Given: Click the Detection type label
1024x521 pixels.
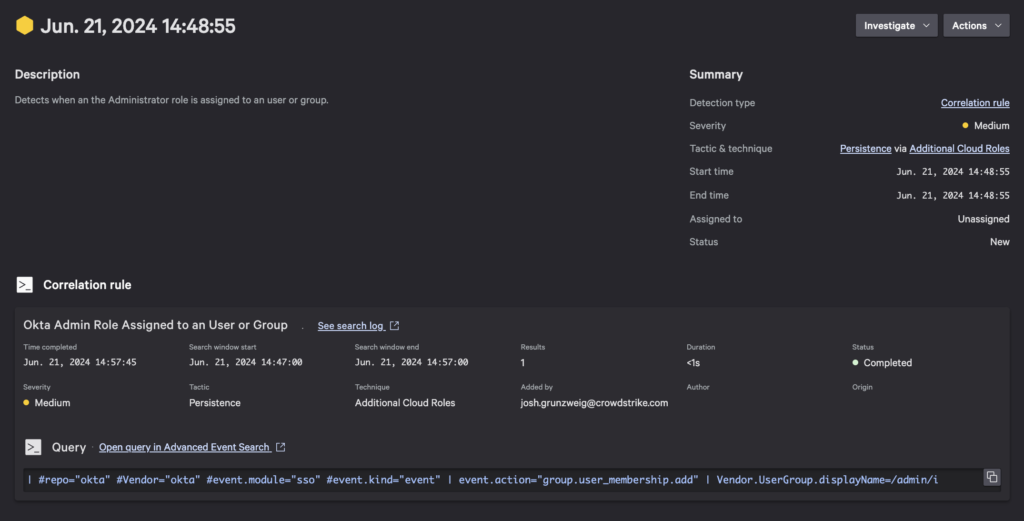Looking at the screenshot, I should [722, 103].
